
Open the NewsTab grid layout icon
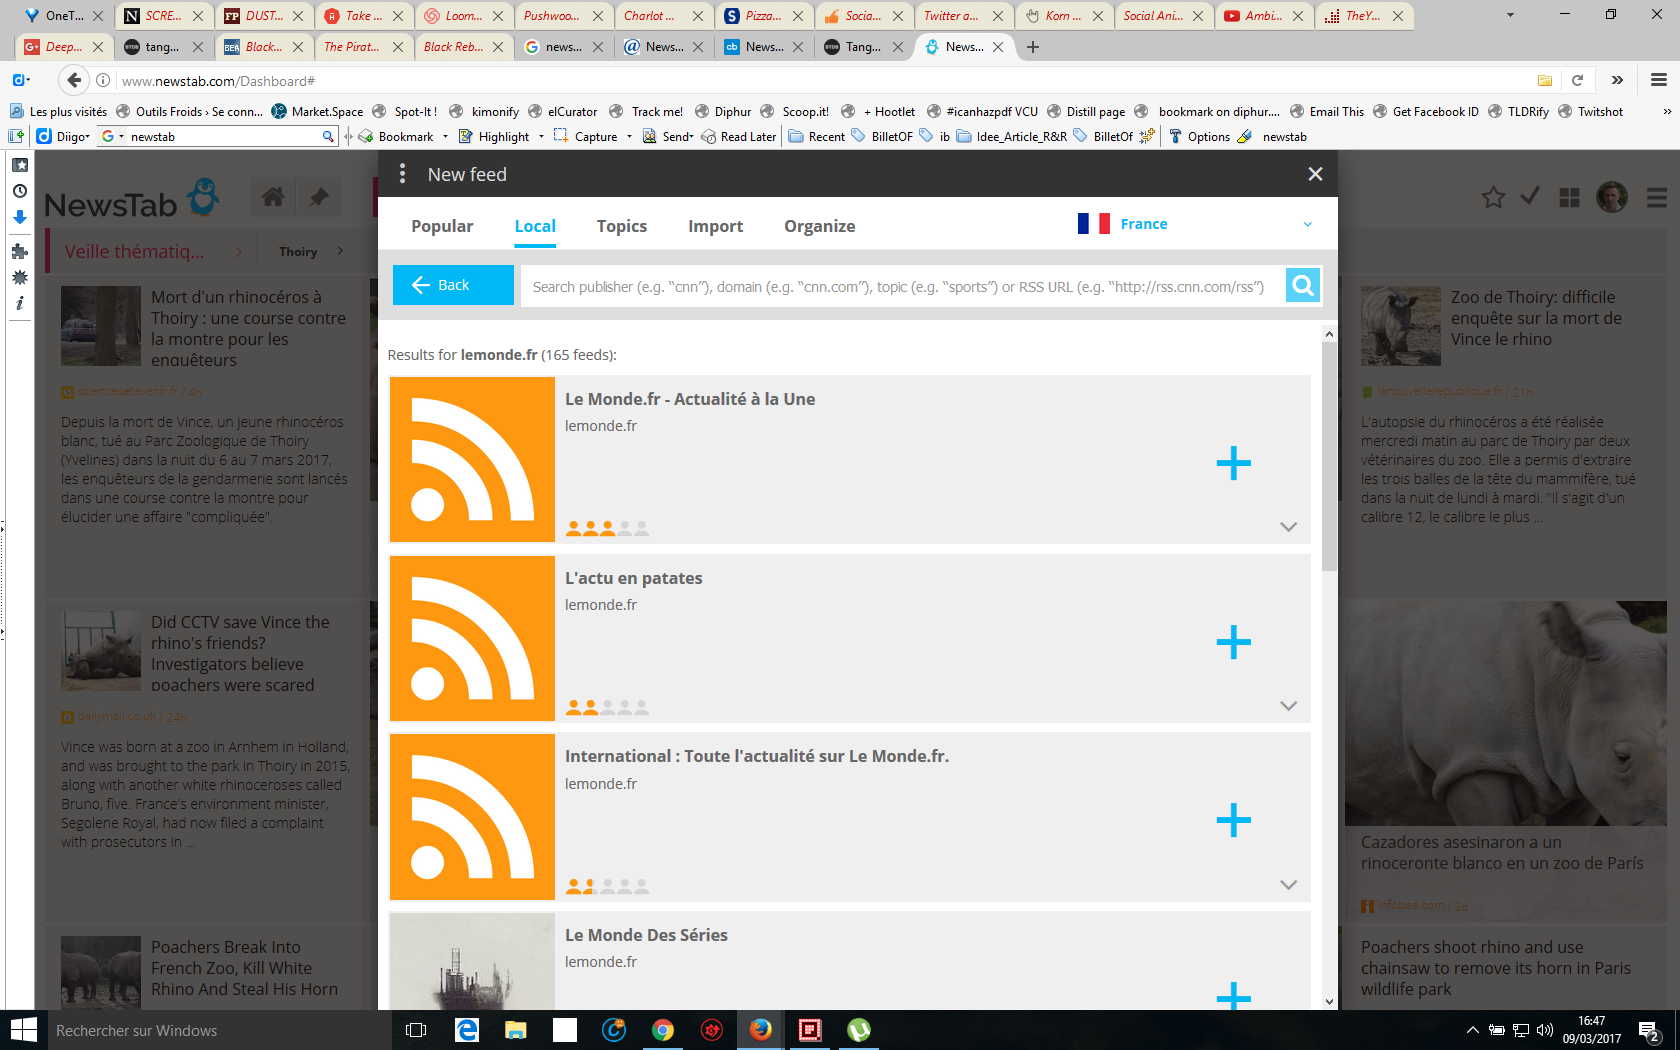tap(1569, 198)
